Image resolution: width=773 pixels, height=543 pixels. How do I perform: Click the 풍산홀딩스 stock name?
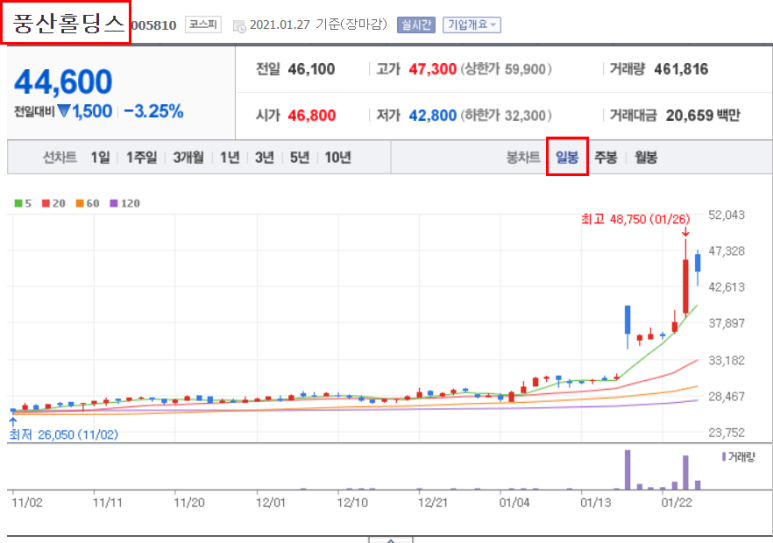68,24
